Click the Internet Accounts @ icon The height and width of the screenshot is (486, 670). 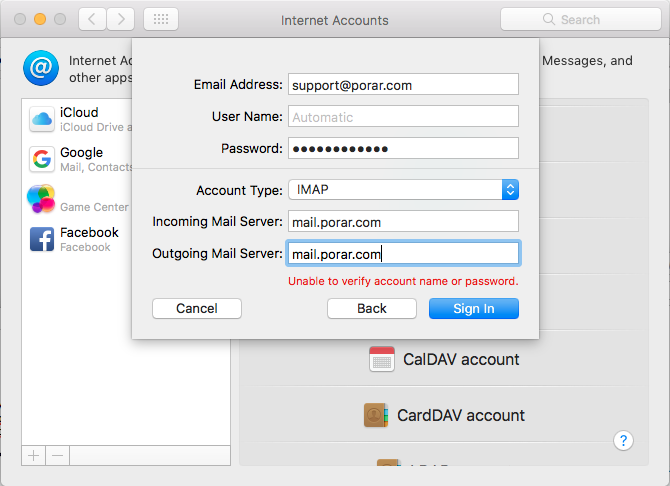point(40,68)
